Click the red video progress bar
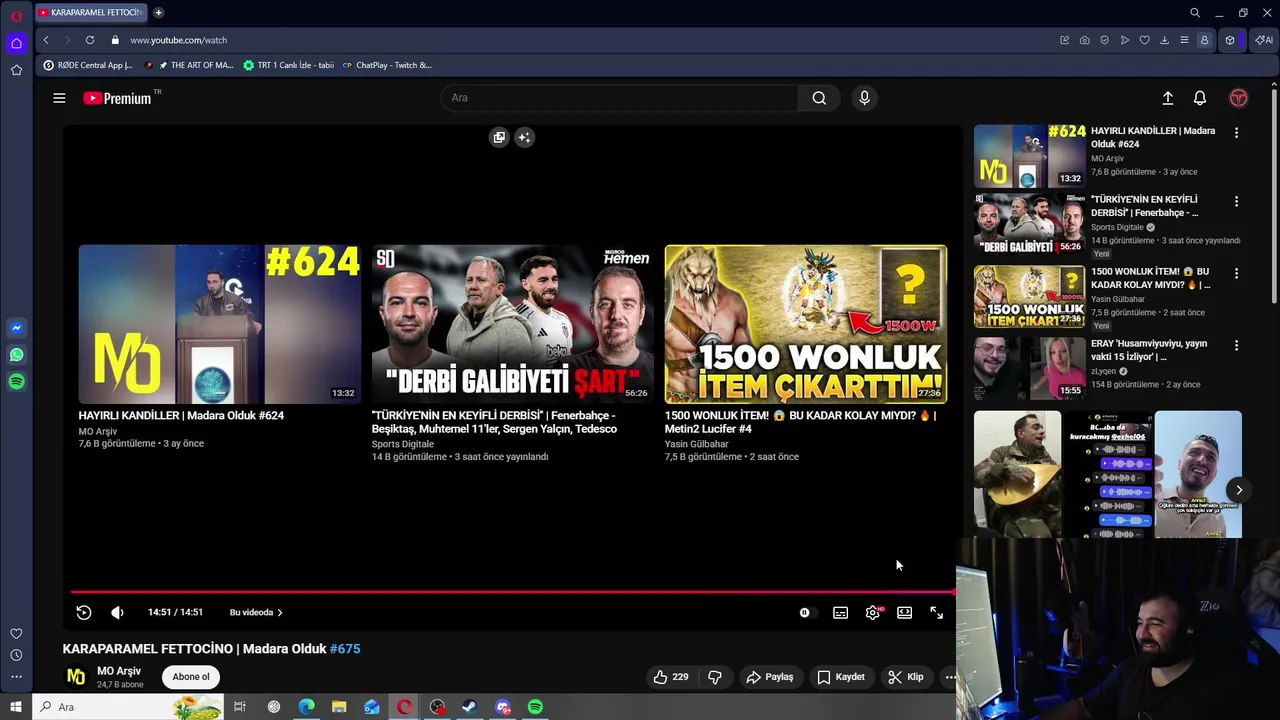This screenshot has width=1280, height=720. coord(512,592)
